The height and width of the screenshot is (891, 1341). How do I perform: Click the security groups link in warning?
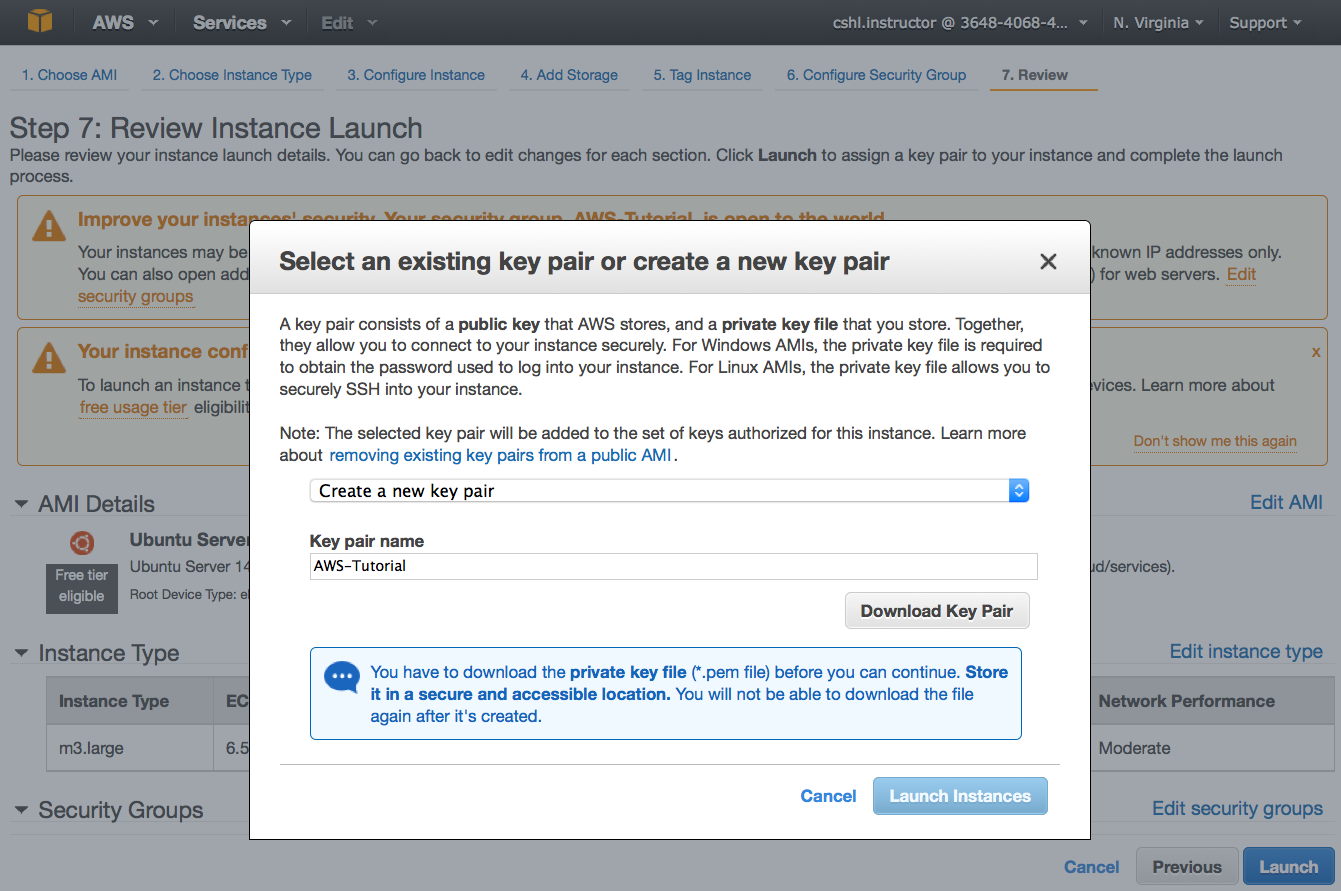tap(136, 296)
